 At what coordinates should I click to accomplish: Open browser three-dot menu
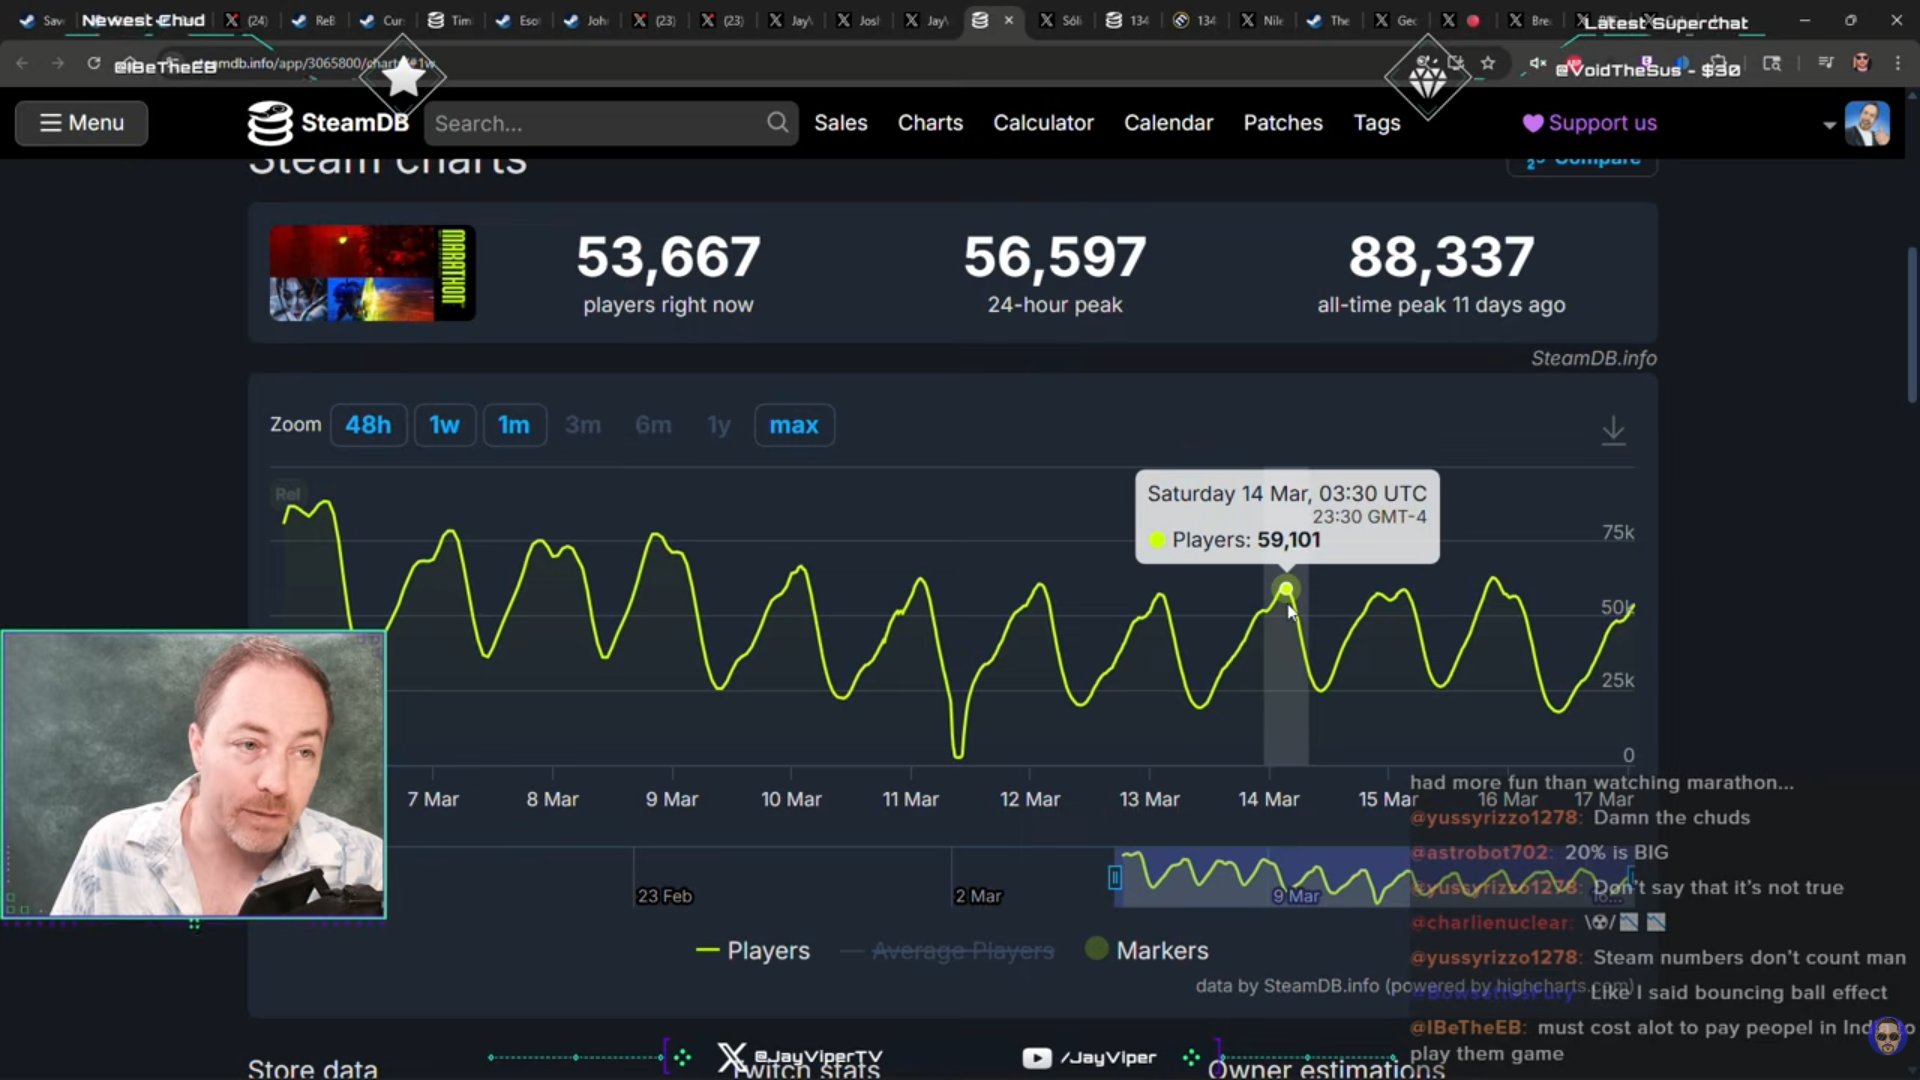pos(1898,63)
